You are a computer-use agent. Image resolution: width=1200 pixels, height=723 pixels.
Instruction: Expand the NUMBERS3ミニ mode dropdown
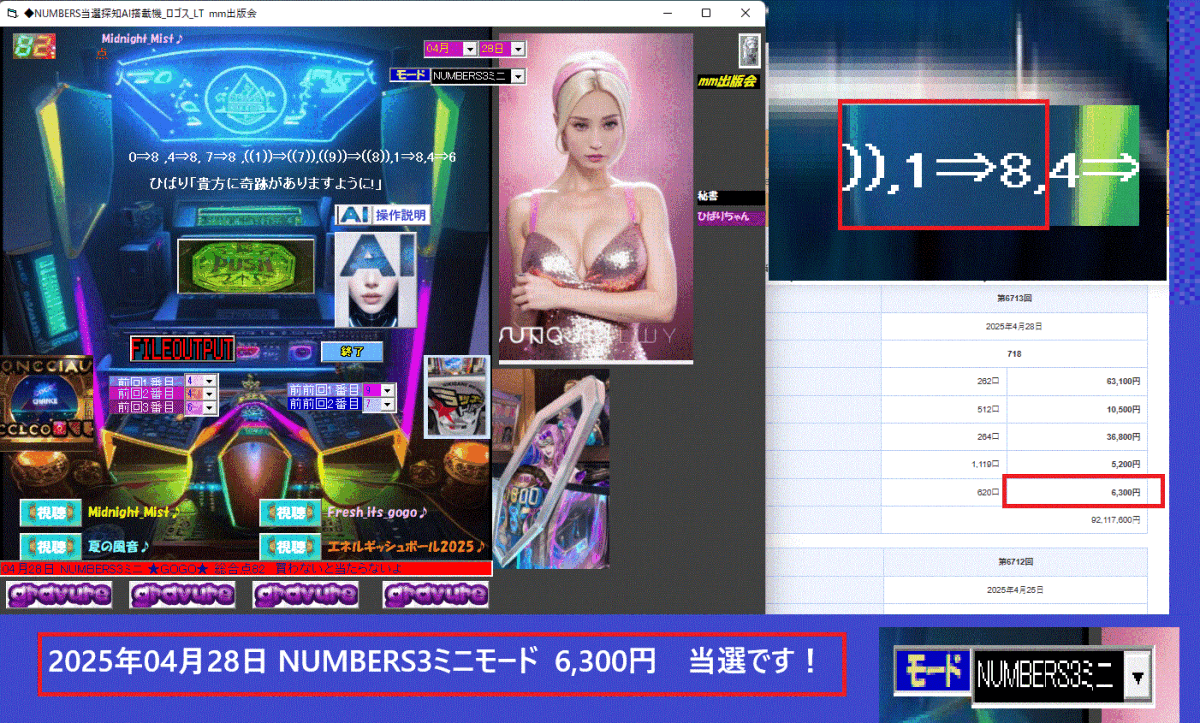point(519,76)
